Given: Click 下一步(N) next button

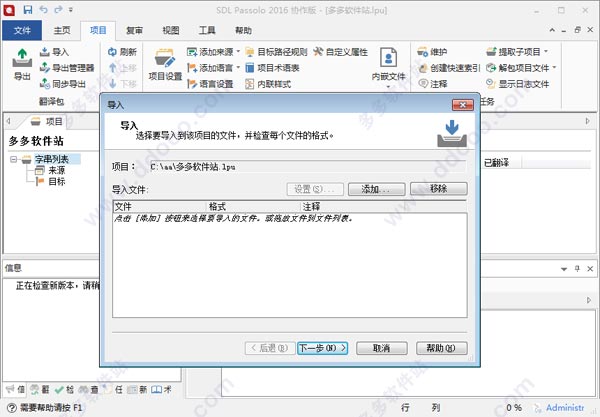Looking at the screenshot, I should pos(323,348).
